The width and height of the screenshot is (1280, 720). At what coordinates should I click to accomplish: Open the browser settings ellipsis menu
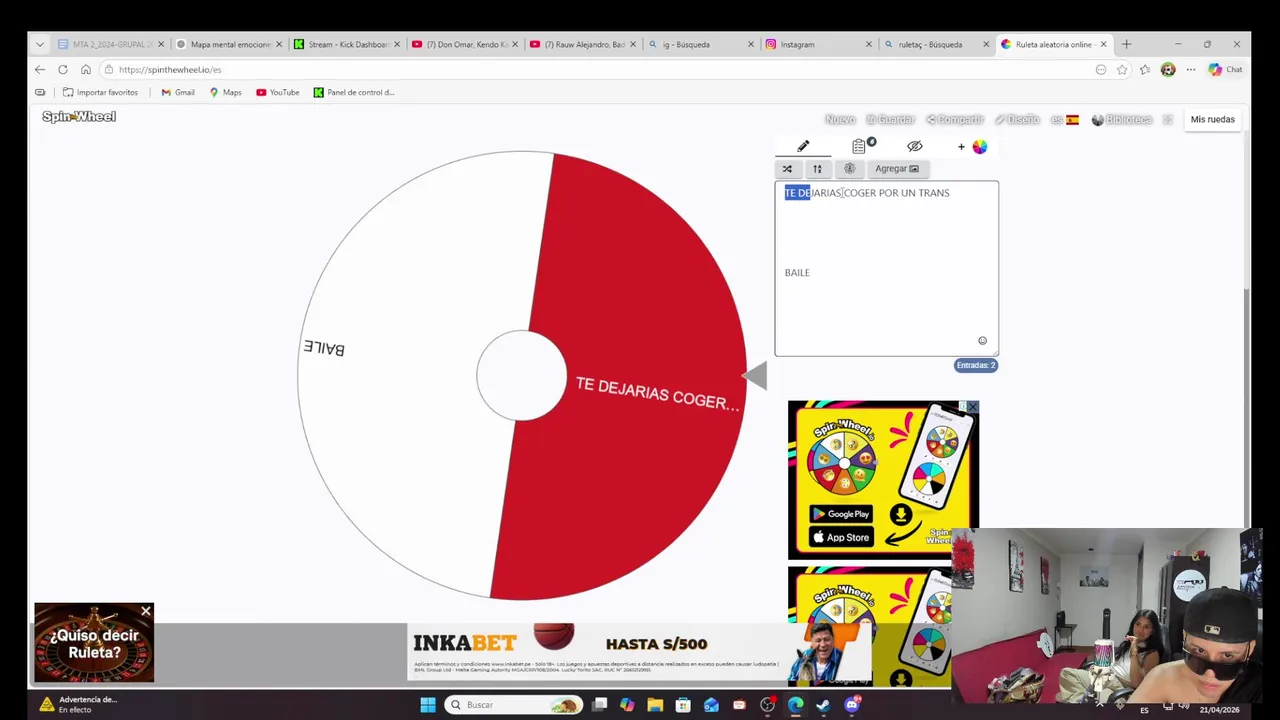click(x=1191, y=70)
